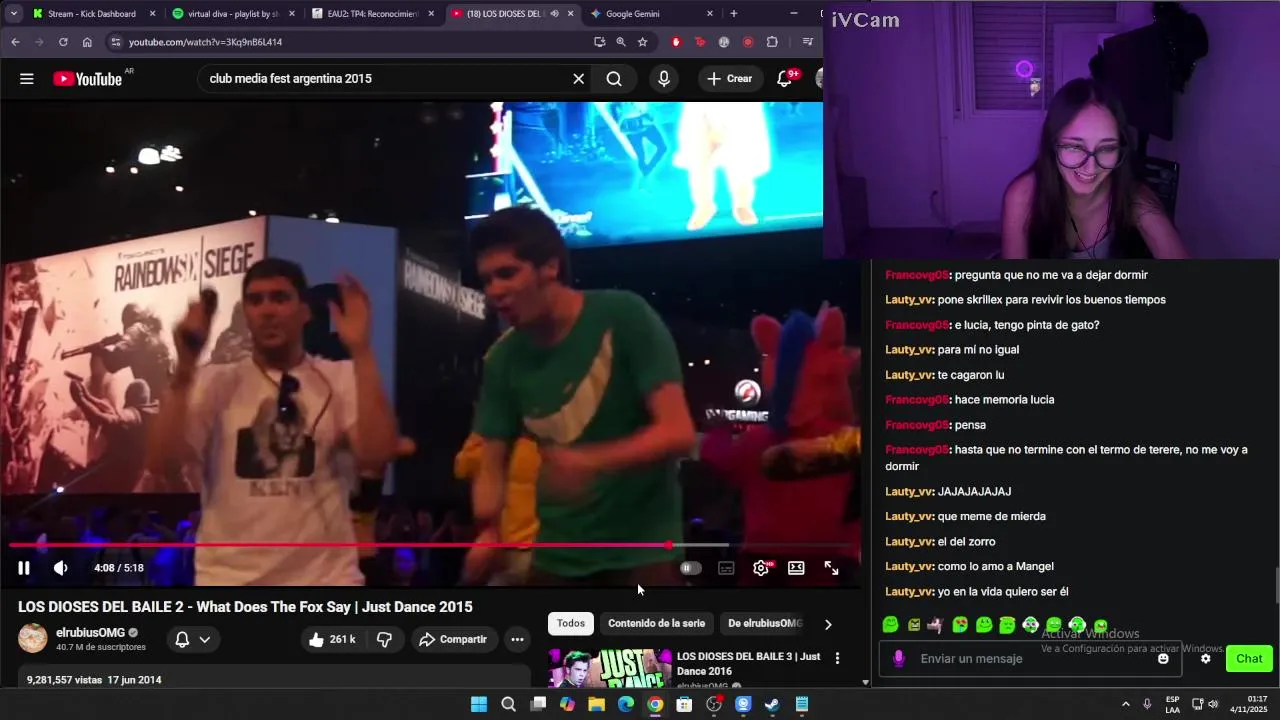Bookmark this page with star icon
The image size is (1280, 720).
click(643, 42)
